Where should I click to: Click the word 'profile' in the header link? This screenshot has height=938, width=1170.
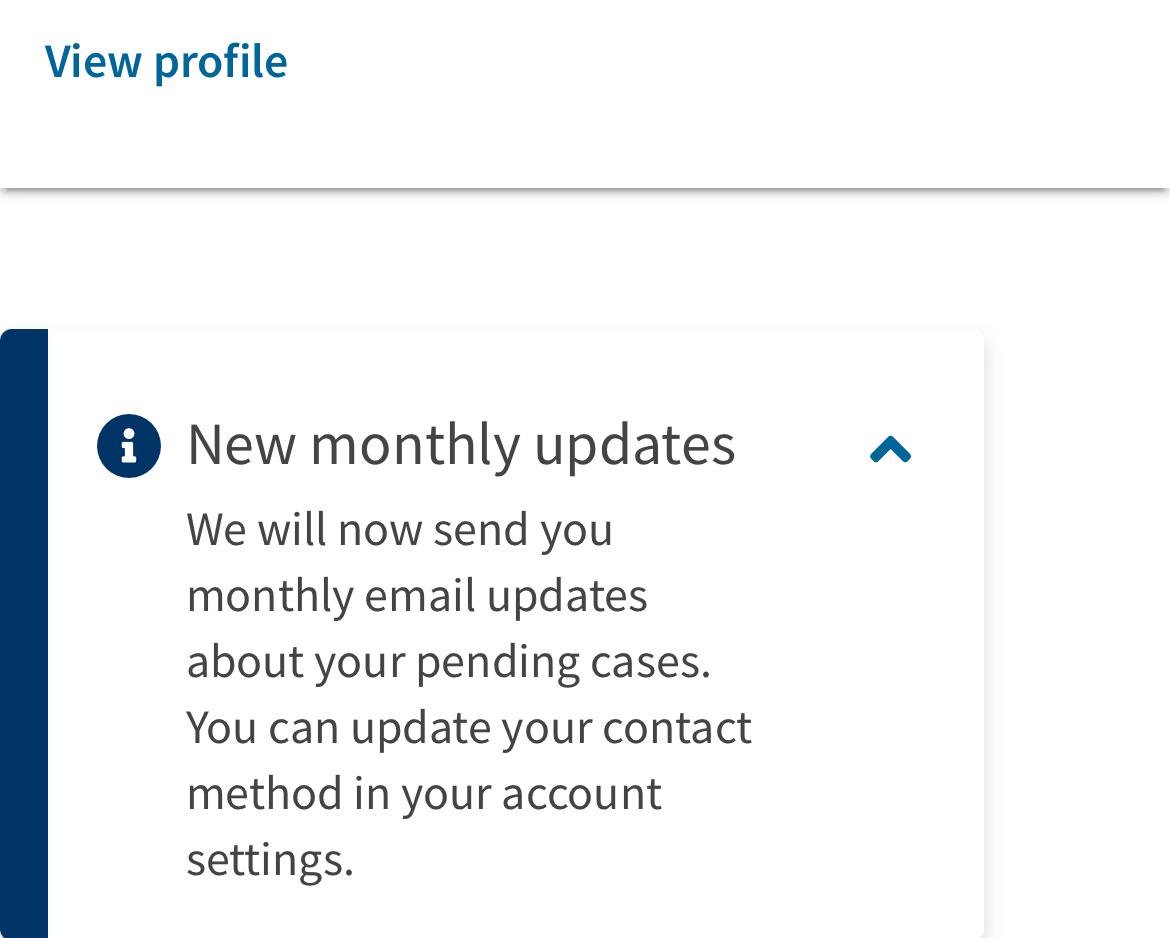221,61
